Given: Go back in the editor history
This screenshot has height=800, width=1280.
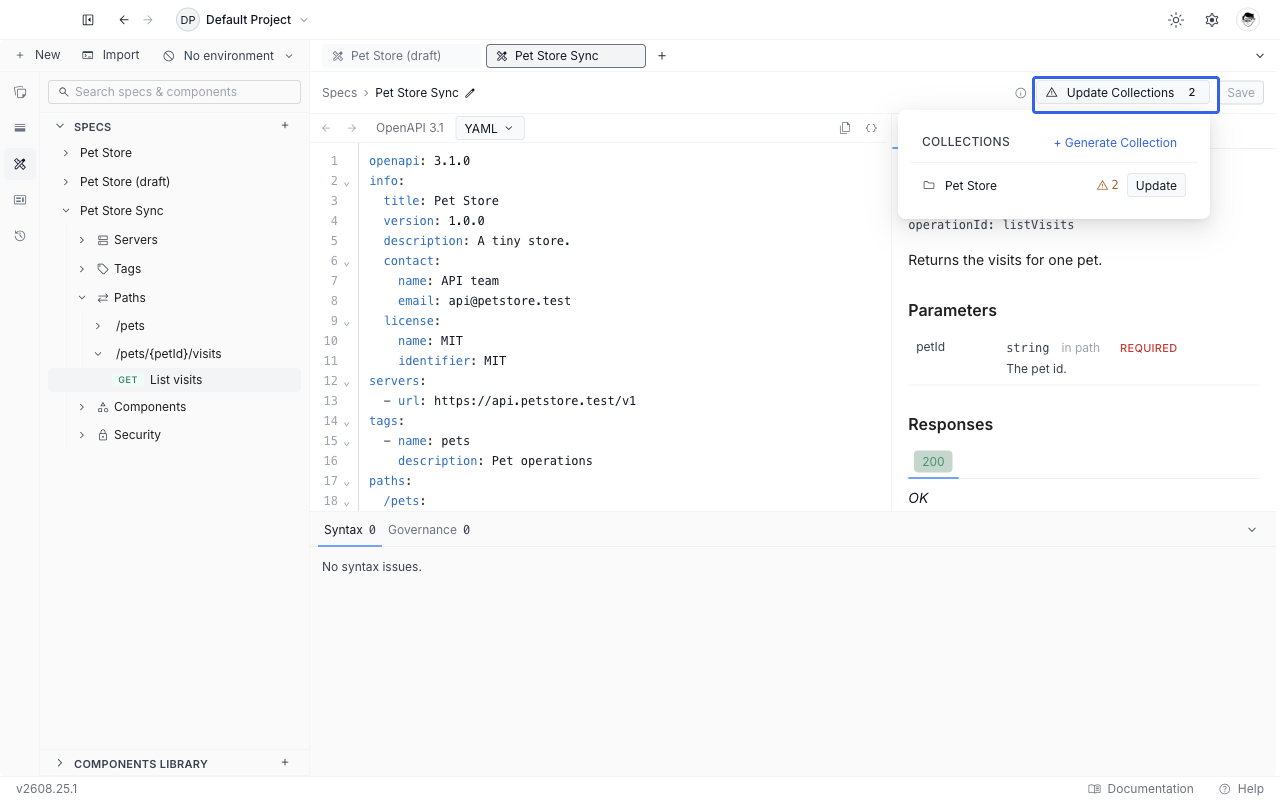Looking at the screenshot, I should 326,128.
